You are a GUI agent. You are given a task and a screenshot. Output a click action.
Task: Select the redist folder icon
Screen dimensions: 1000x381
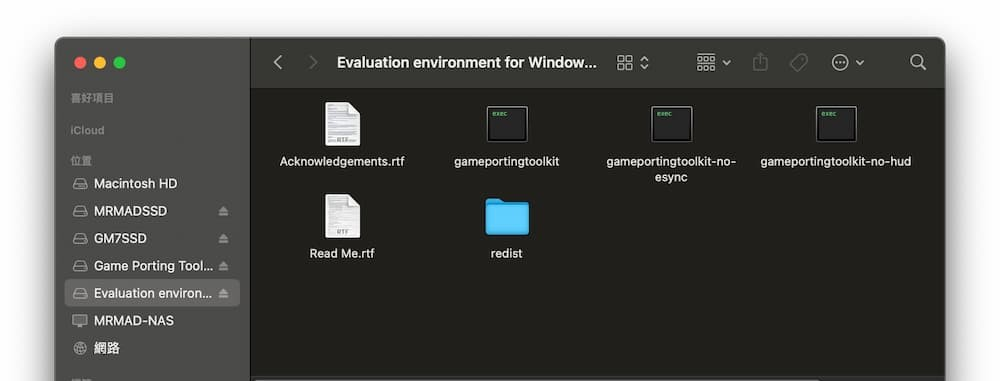coord(507,216)
